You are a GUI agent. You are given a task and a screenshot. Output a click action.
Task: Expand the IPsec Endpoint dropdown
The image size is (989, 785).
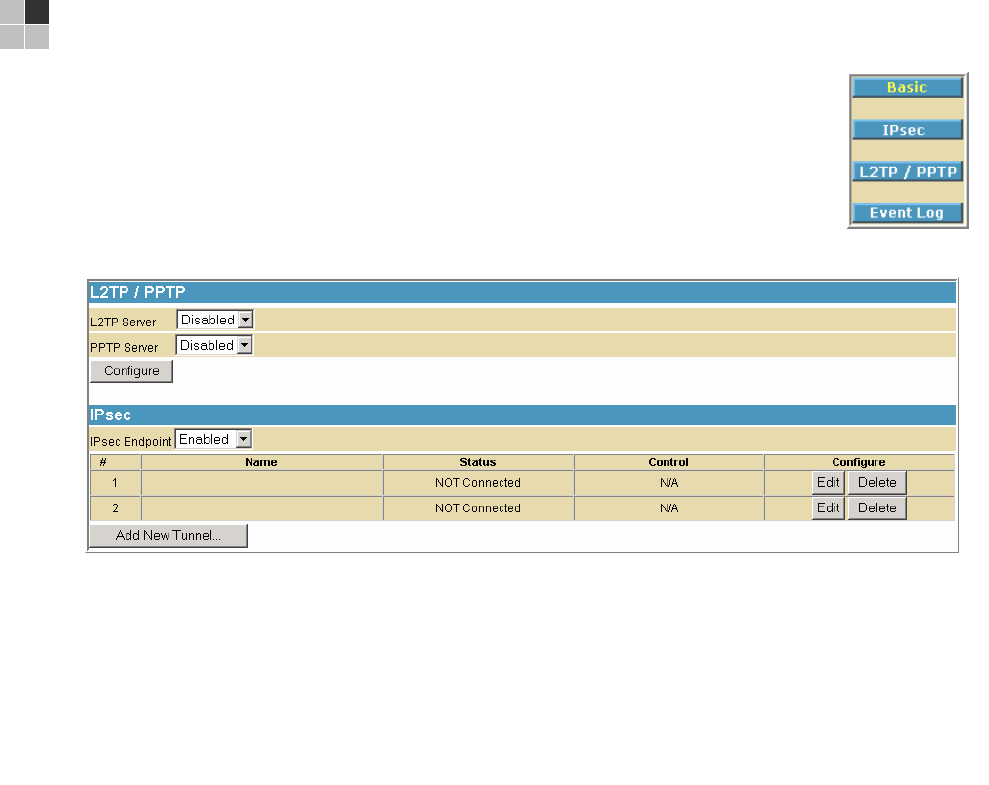213,439
